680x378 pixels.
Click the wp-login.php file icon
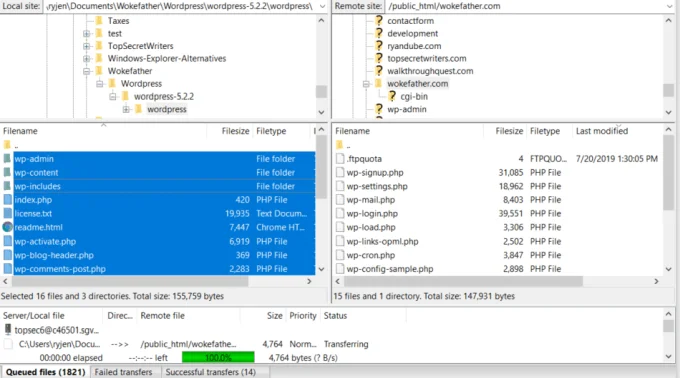[340, 213]
